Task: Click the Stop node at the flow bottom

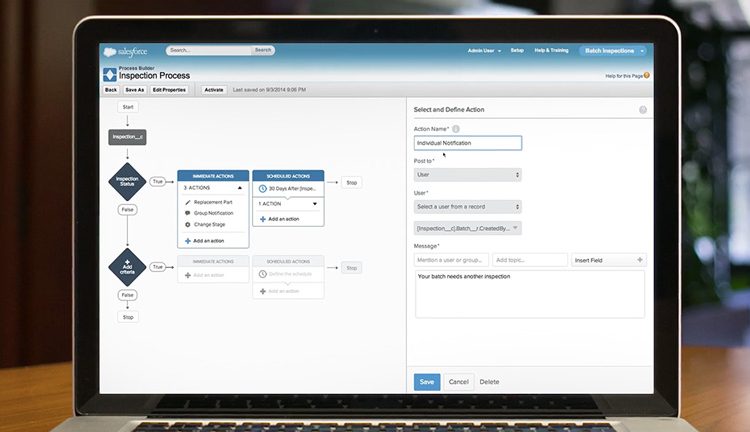Action: [128, 317]
